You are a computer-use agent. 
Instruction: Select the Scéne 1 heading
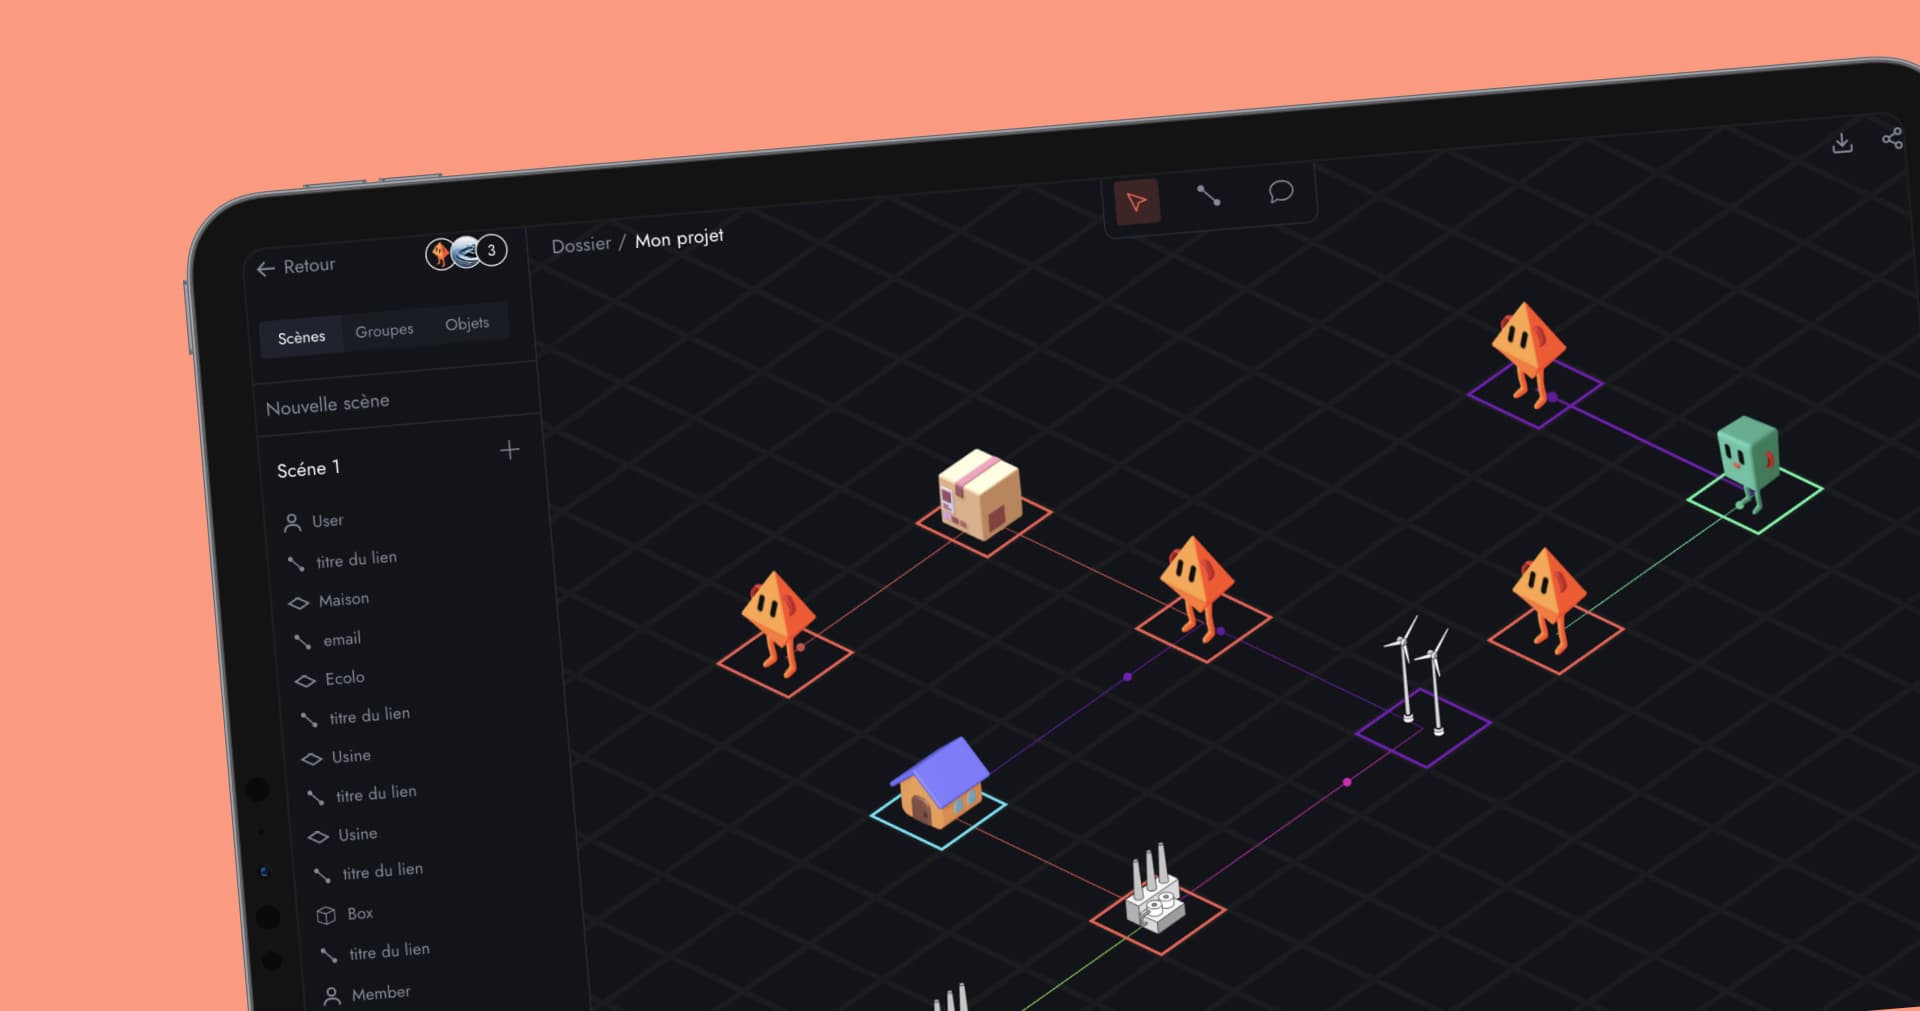308,468
